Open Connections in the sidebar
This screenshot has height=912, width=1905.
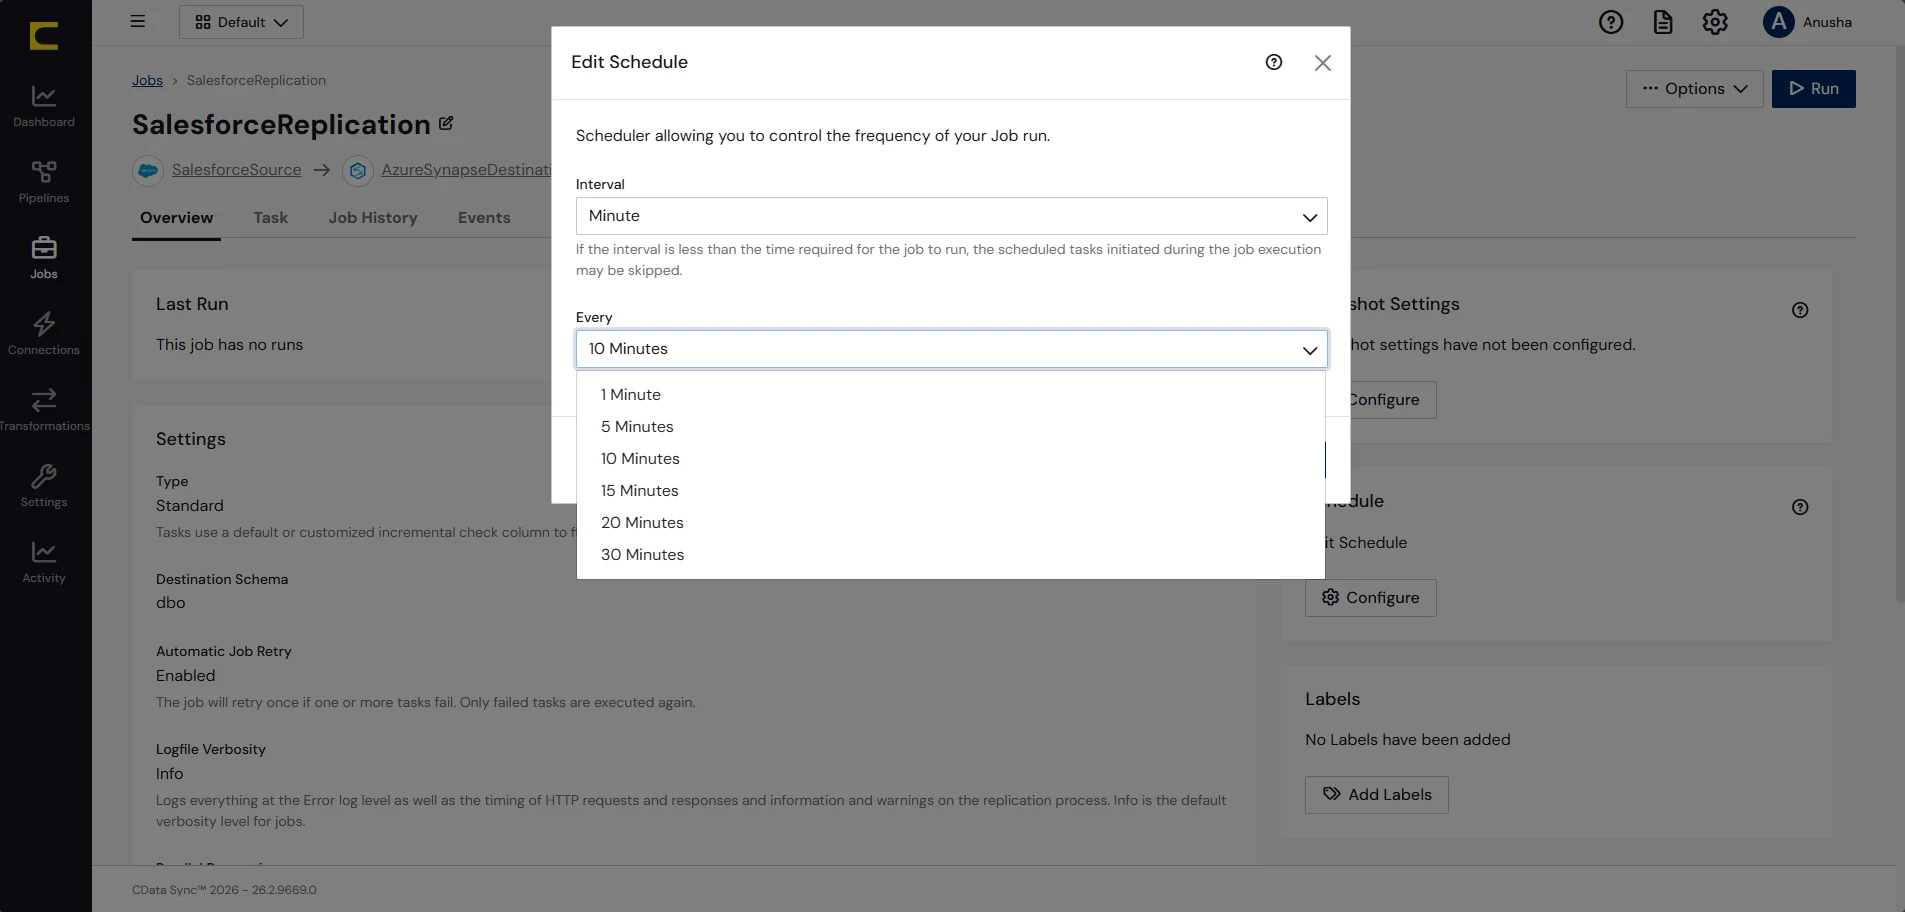coord(44,334)
